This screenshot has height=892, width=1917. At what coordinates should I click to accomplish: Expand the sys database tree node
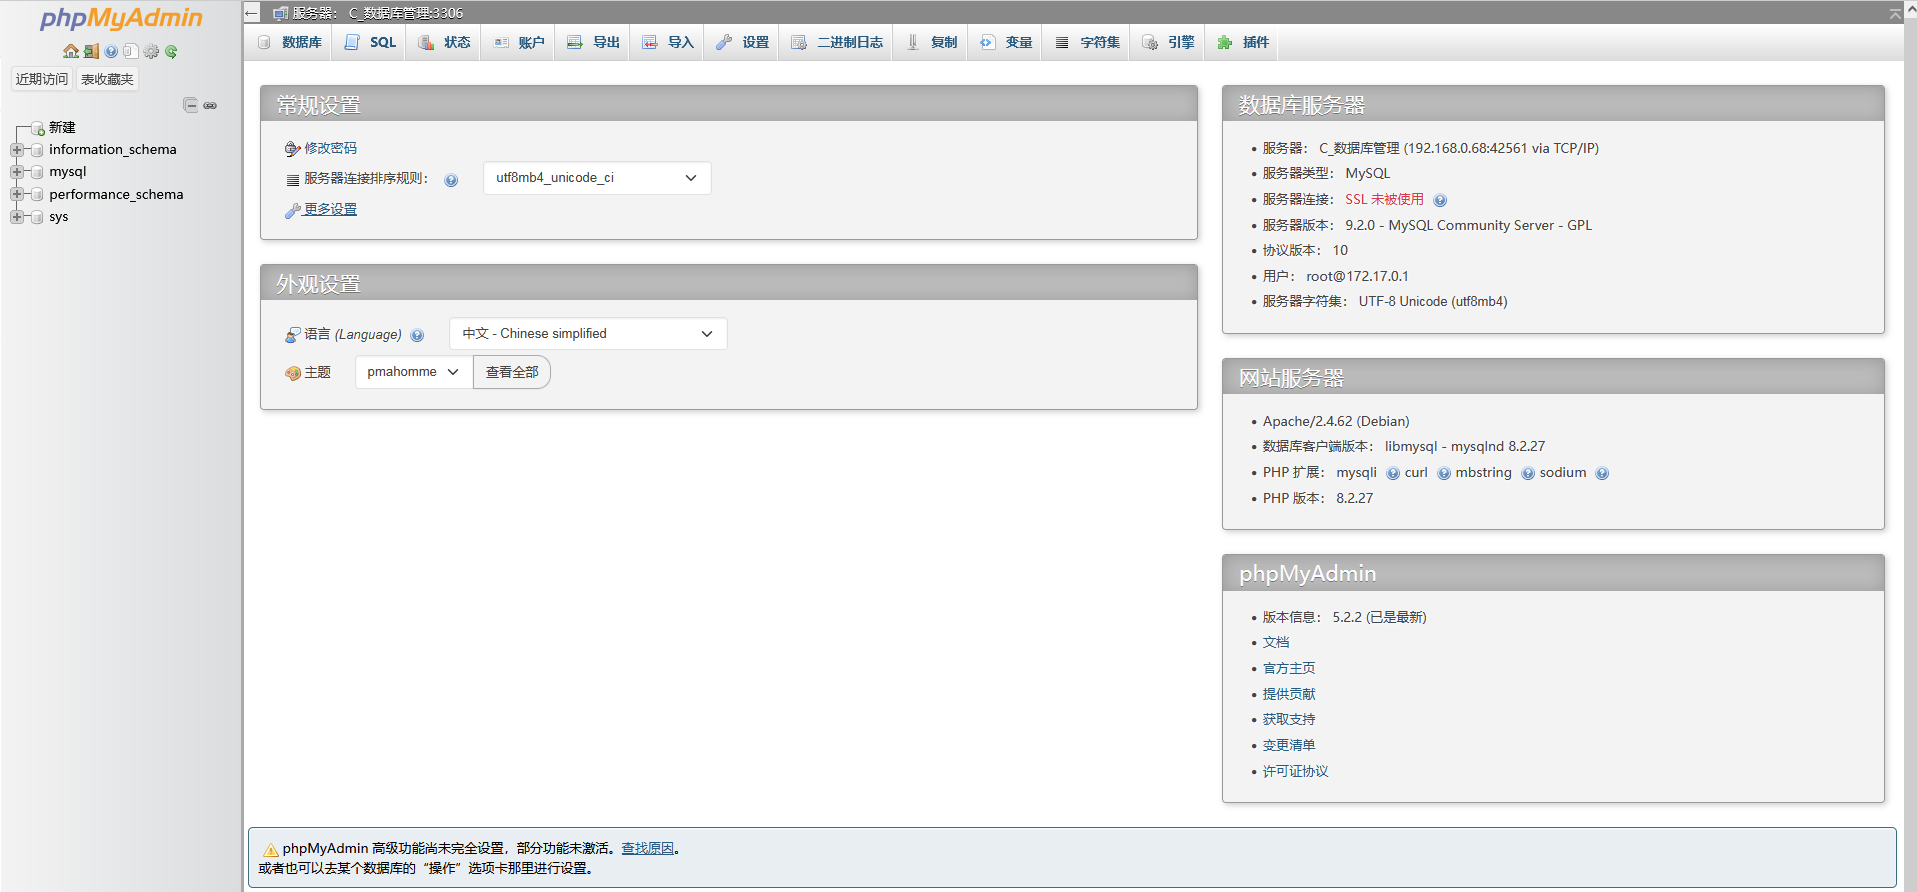point(16,217)
